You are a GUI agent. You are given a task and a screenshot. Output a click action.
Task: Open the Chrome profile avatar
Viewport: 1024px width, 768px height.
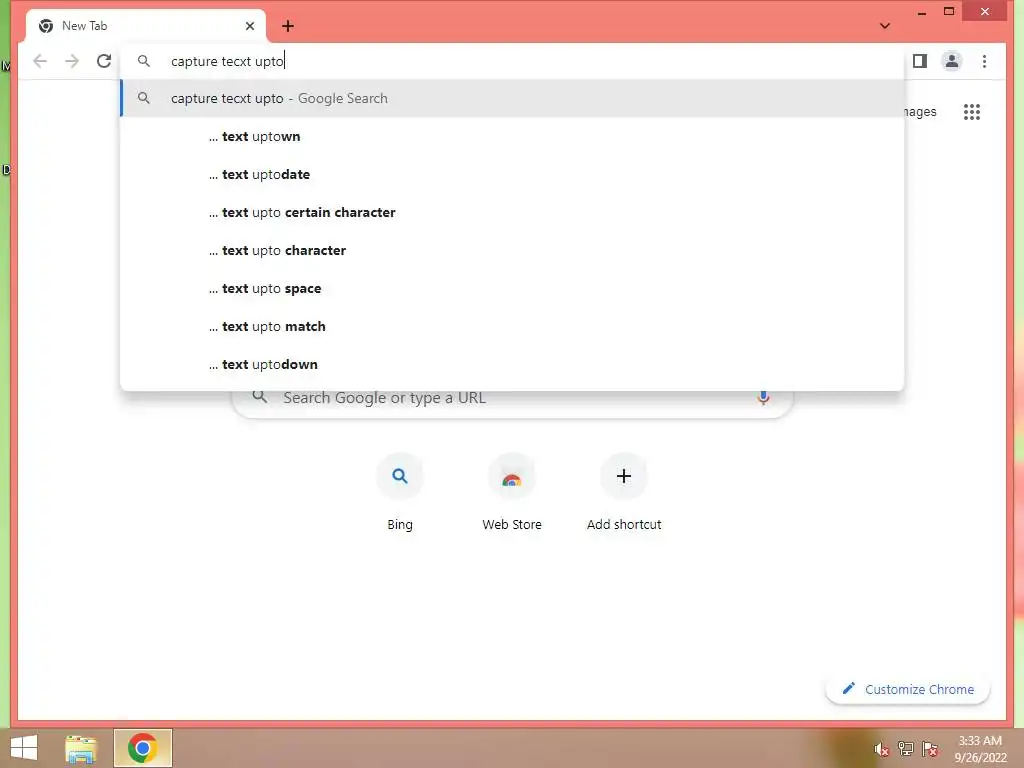click(952, 61)
